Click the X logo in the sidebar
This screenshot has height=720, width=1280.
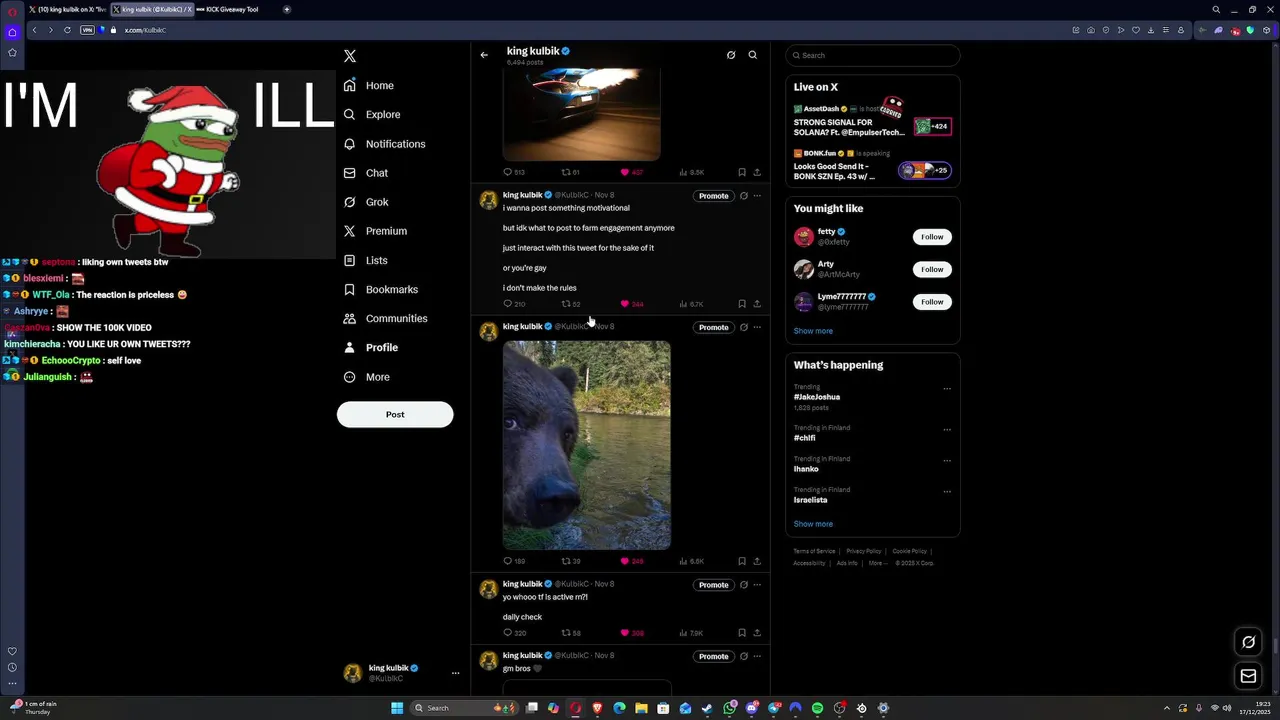pos(349,56)
